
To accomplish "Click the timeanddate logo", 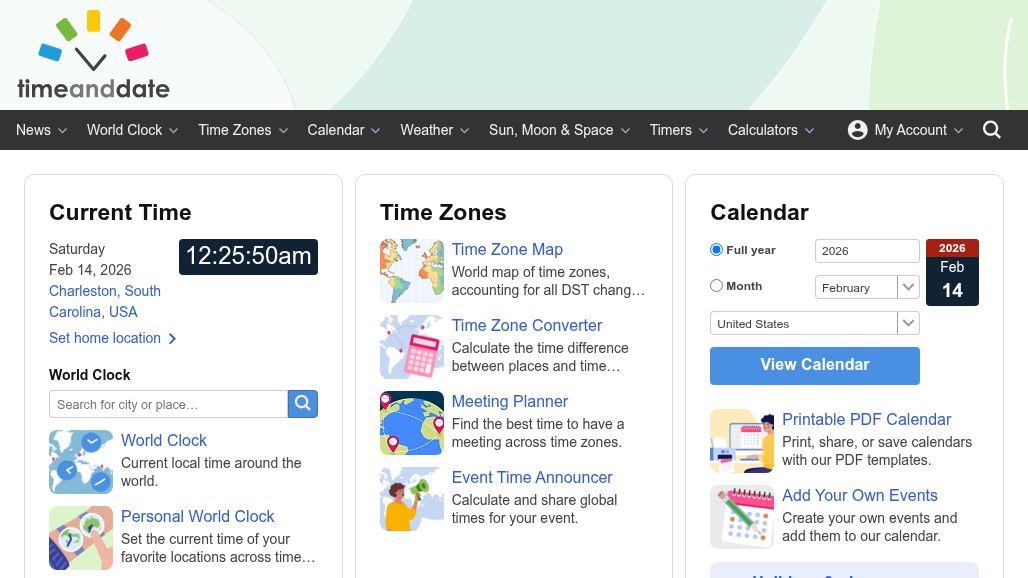I will [93, 56].
